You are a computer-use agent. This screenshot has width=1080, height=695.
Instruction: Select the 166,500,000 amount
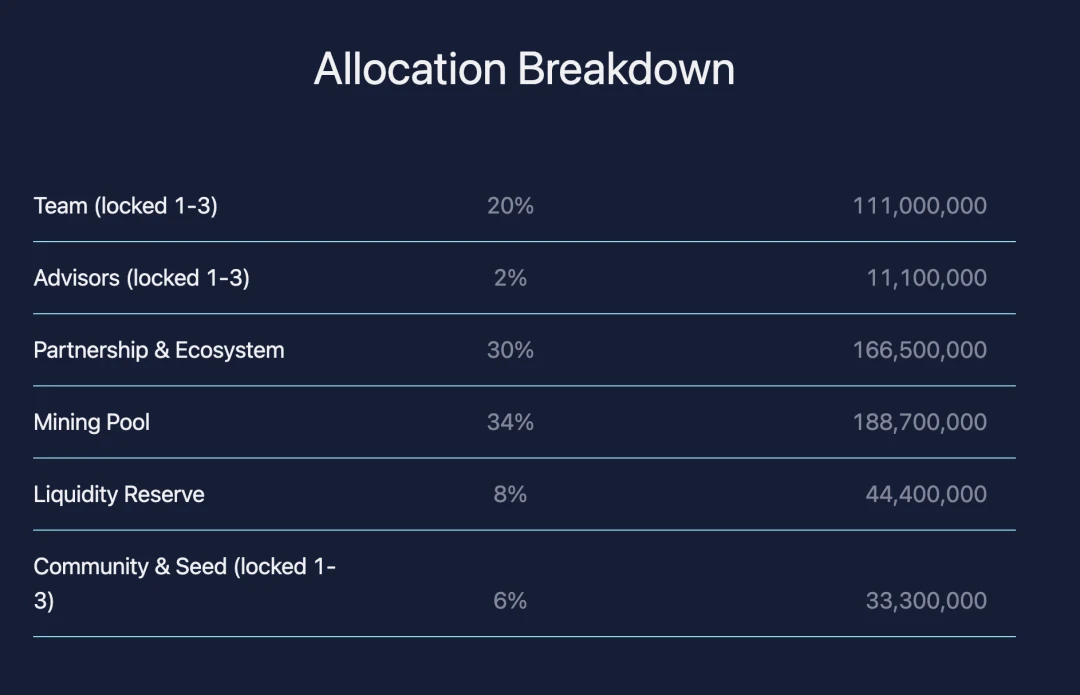(x=920, y=351)
